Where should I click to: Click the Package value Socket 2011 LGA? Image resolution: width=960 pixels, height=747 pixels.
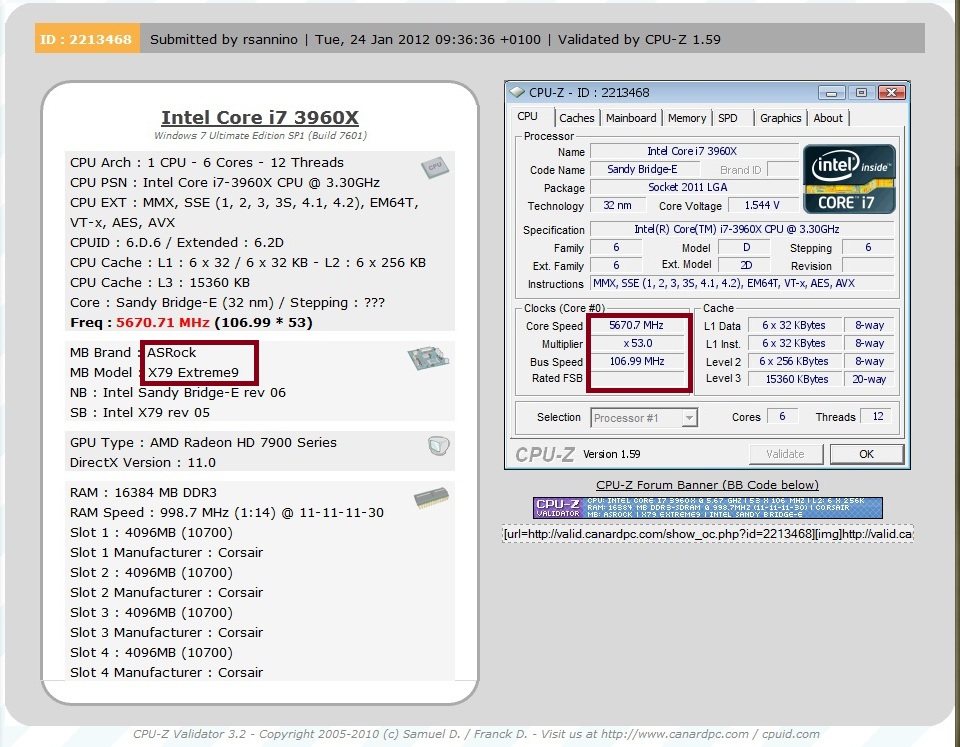(694, 187)
